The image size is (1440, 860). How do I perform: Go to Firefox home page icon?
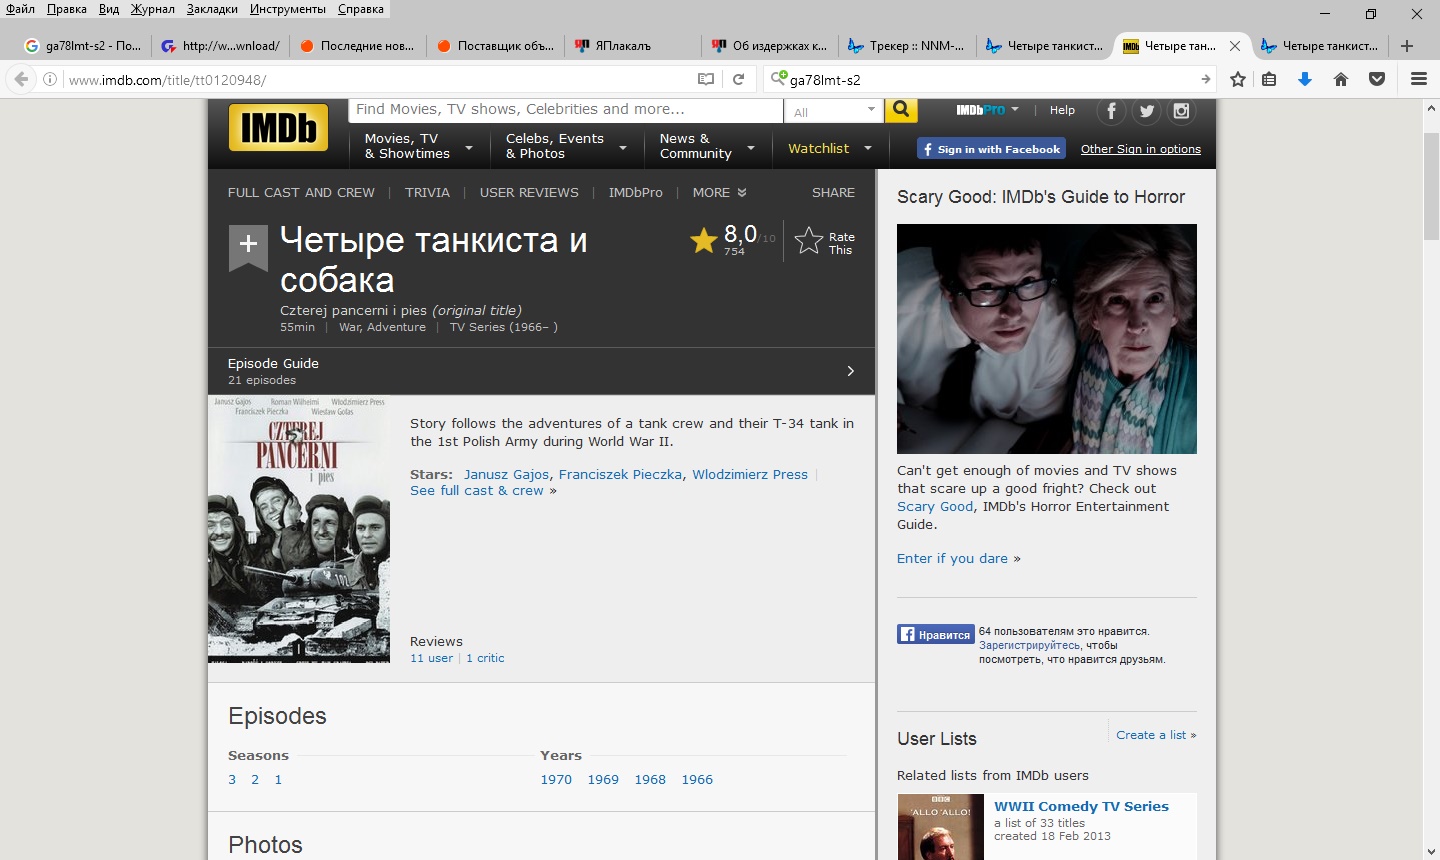pos(1341,79)
